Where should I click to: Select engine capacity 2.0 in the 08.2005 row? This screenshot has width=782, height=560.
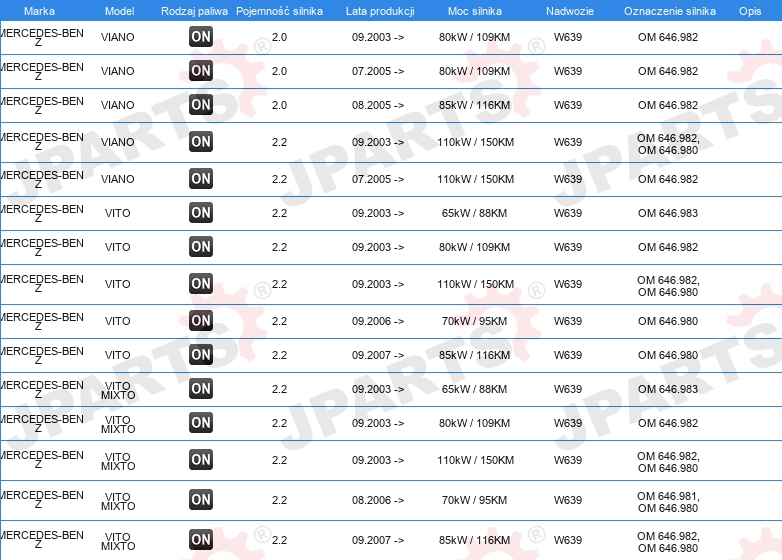(279, 105)
